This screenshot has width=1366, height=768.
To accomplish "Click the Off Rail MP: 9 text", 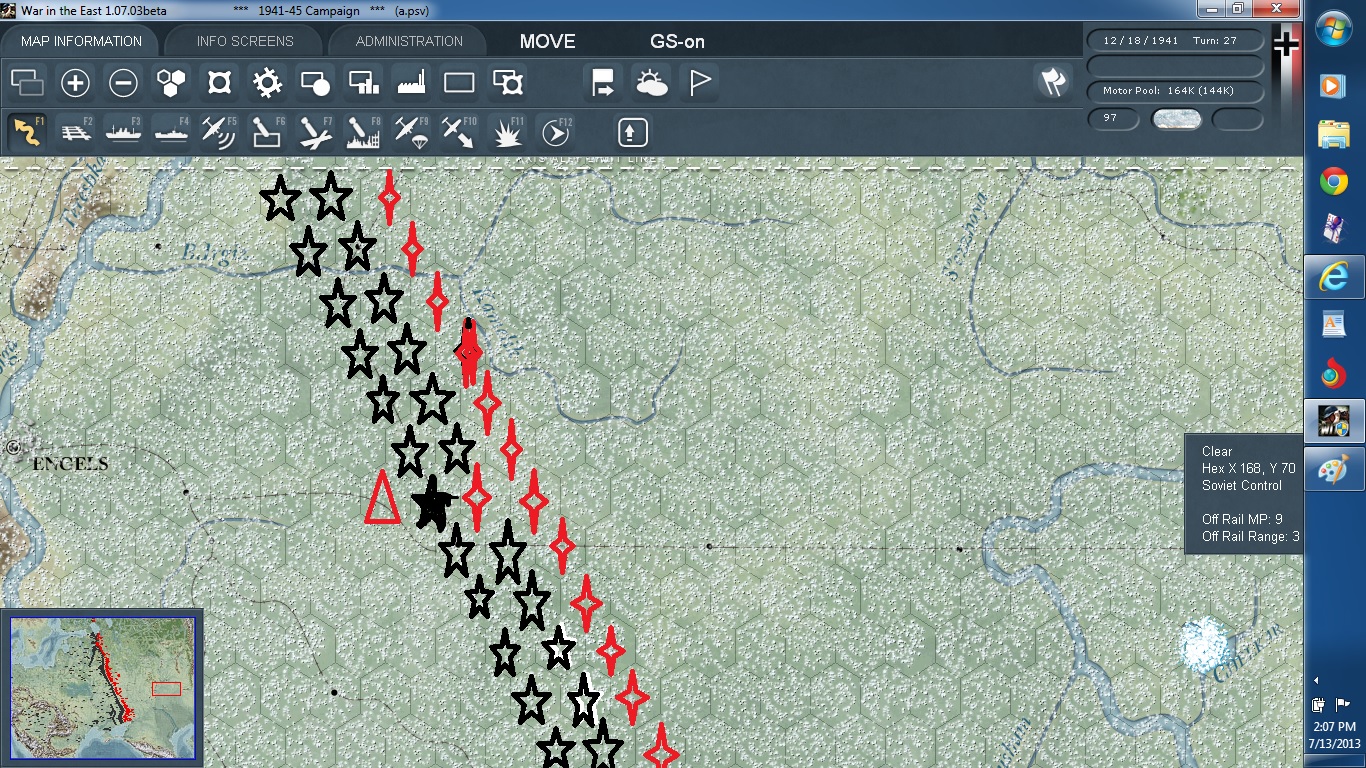I will click(x=1242, y=519).
